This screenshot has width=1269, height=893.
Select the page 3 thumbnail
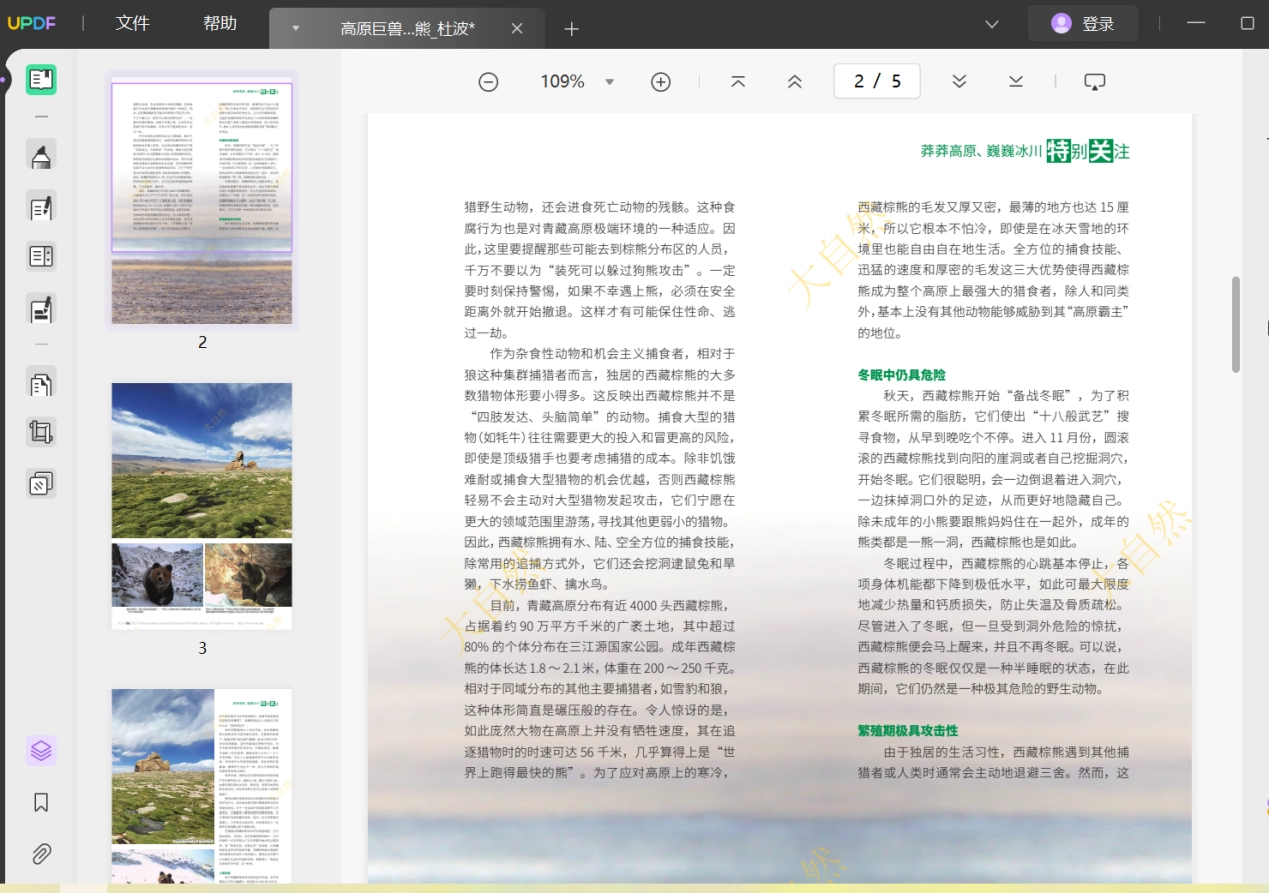point(202,506)
